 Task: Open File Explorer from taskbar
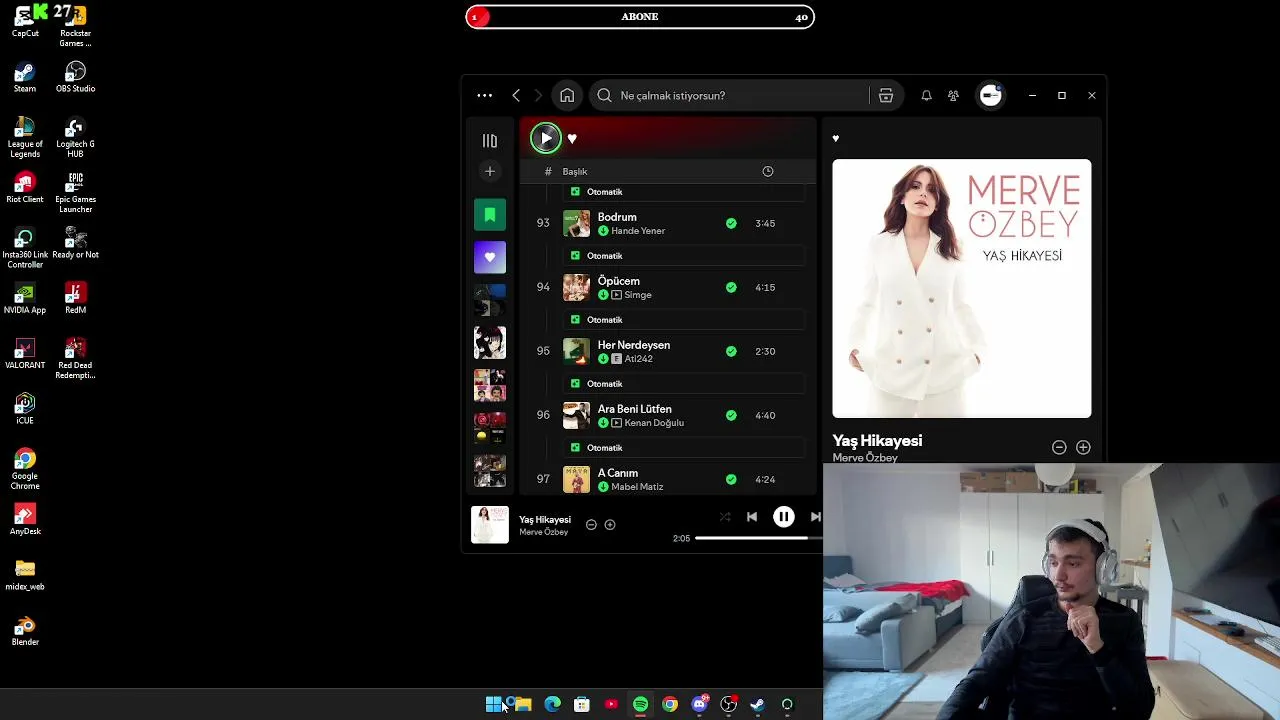coord(523,705)
